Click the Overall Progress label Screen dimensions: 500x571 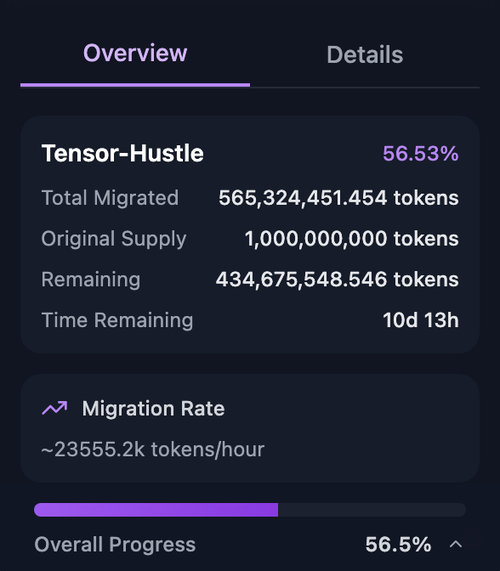tap(115, 544)
